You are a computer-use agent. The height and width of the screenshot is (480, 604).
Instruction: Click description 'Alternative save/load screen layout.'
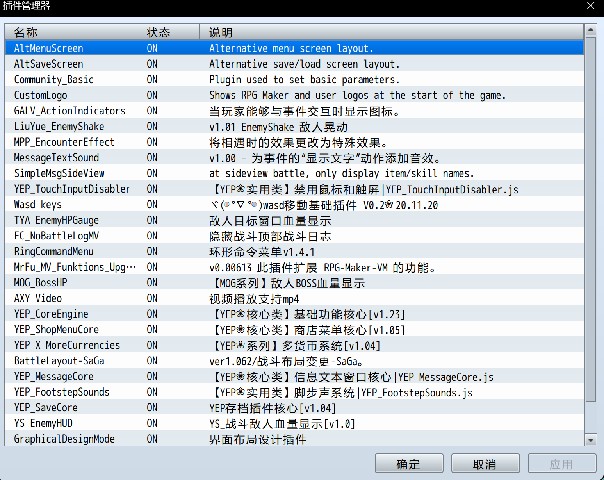click(304, 64)
